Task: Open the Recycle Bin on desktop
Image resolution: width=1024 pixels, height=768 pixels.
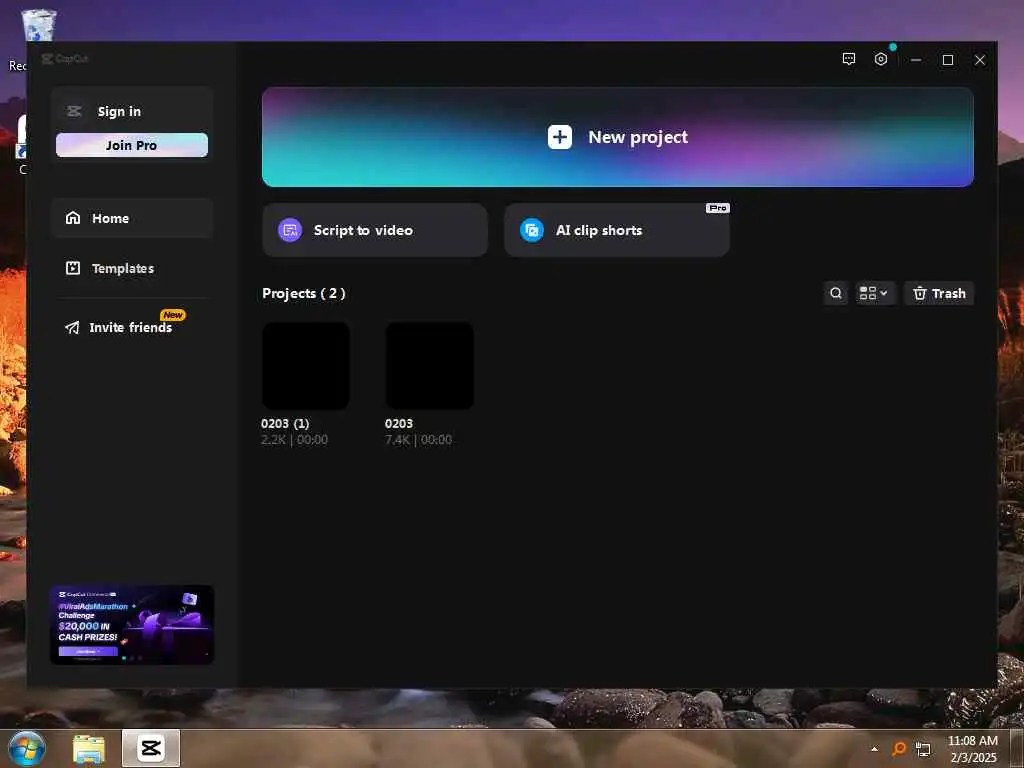Action: (x=38, y=26)
